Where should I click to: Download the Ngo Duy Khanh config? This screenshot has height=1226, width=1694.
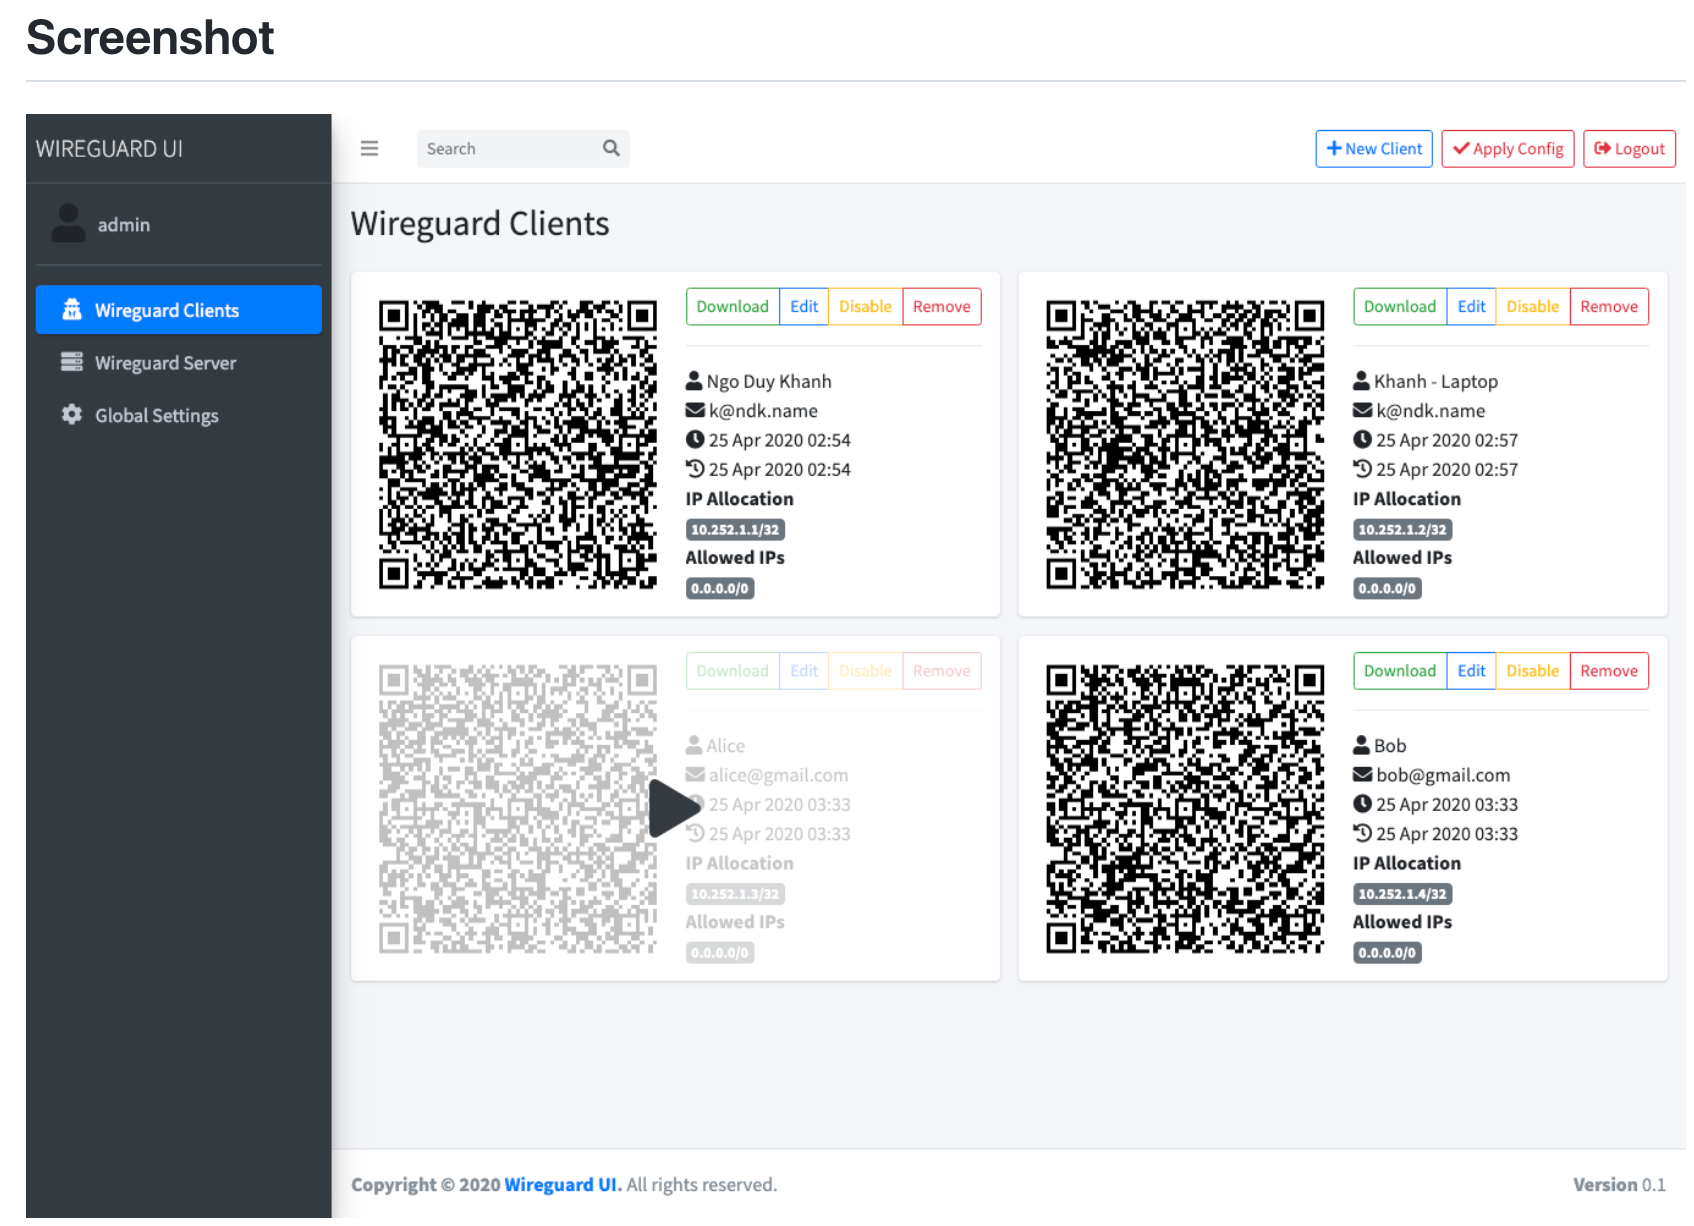[x=732, y=306]
